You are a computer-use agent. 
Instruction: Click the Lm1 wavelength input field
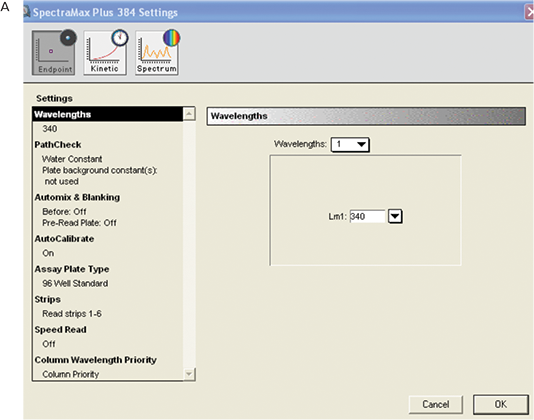point(367,216)
